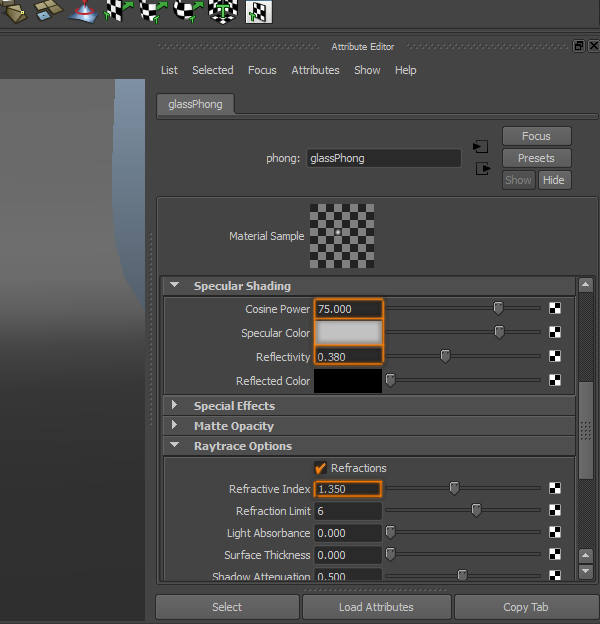Click the Surface Thickness value field
600x624 pixels.
348,555
